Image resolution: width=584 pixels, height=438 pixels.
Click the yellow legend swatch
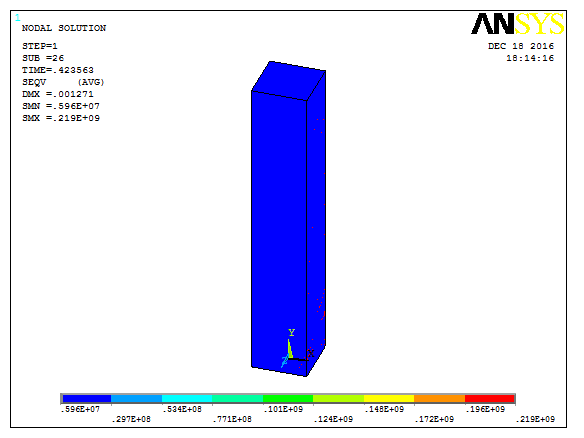tap(389, 399)
